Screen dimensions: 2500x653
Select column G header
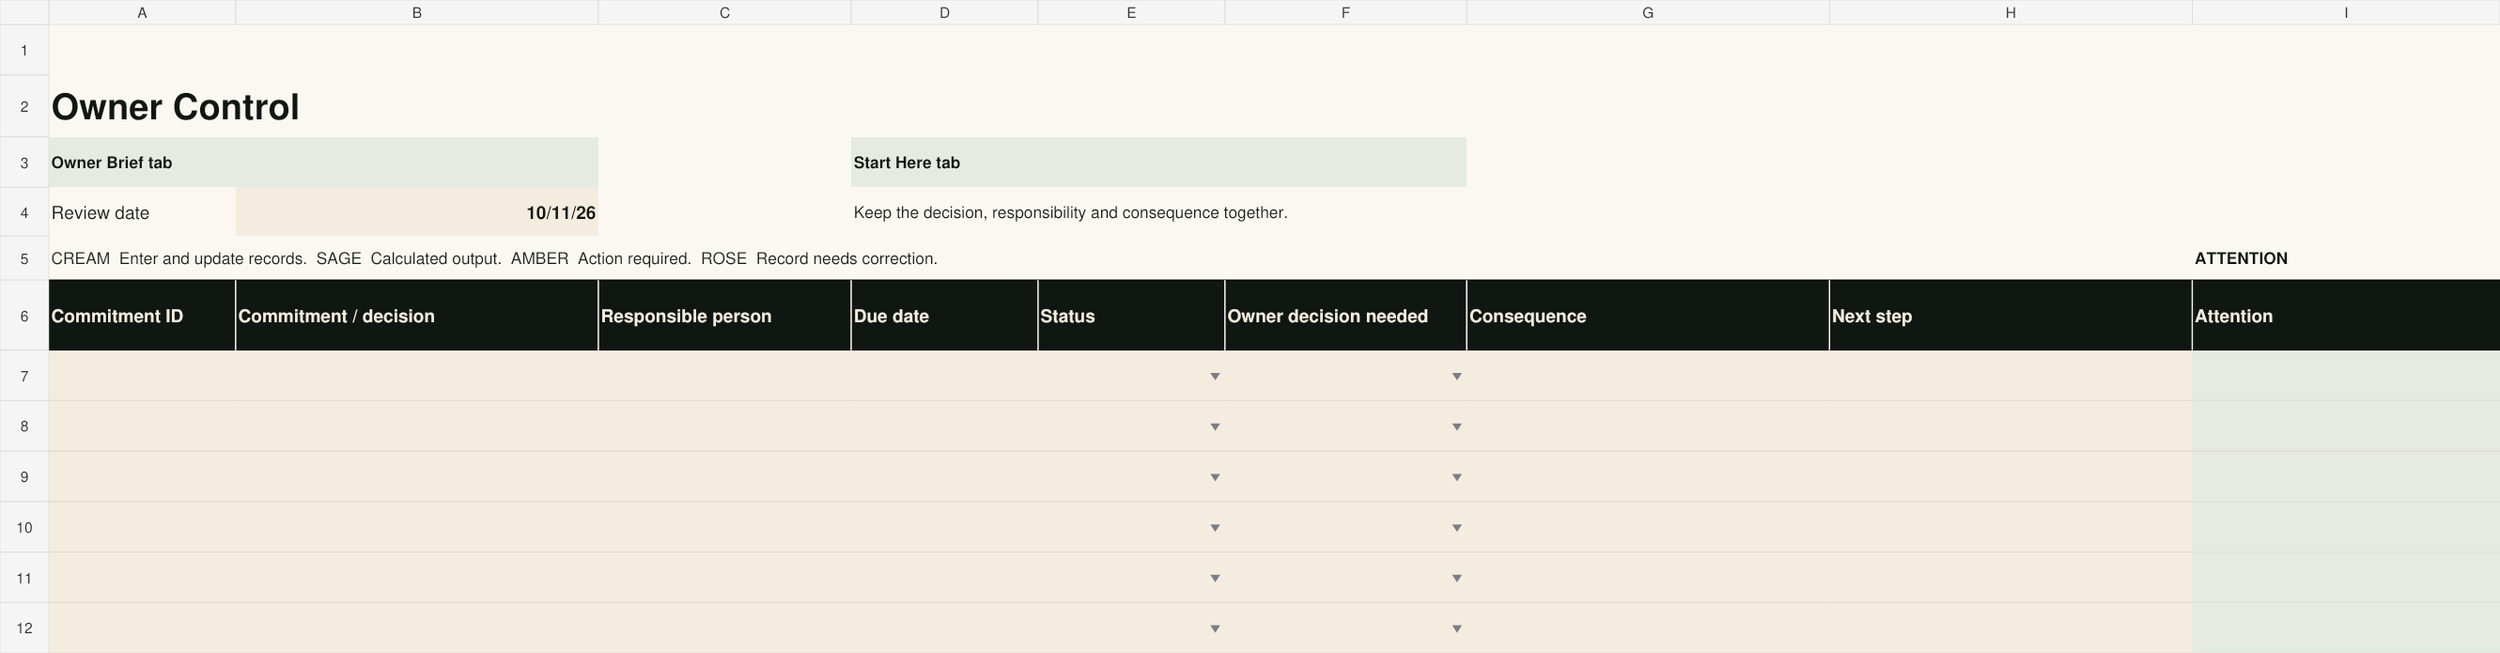[x=1648, y=12]
